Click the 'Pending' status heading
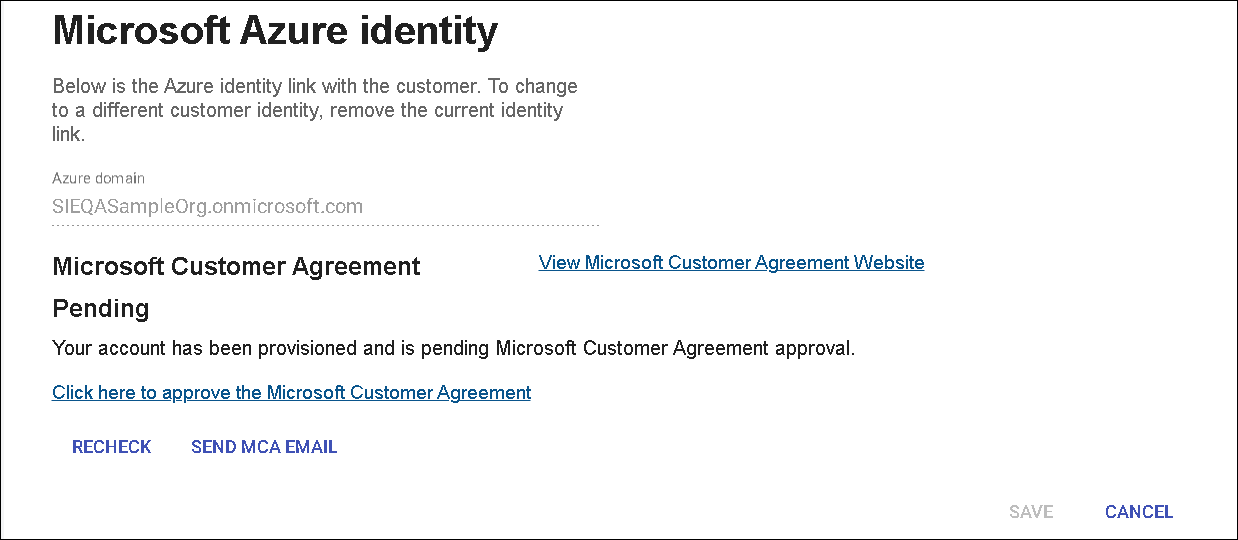Viewport: 1238px width, 540px height. click(x=100, y=308)
